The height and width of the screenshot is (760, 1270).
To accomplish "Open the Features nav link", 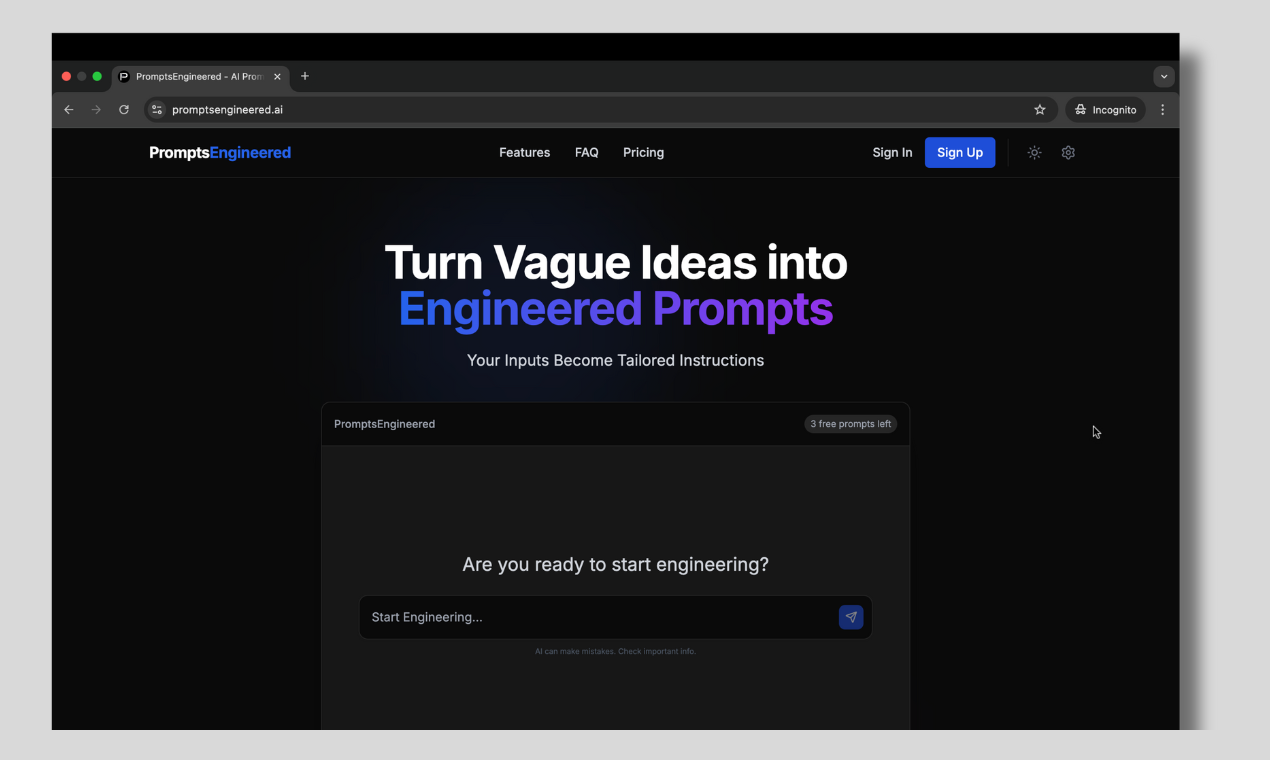I will pyautogui.click(x=525, y=153).
